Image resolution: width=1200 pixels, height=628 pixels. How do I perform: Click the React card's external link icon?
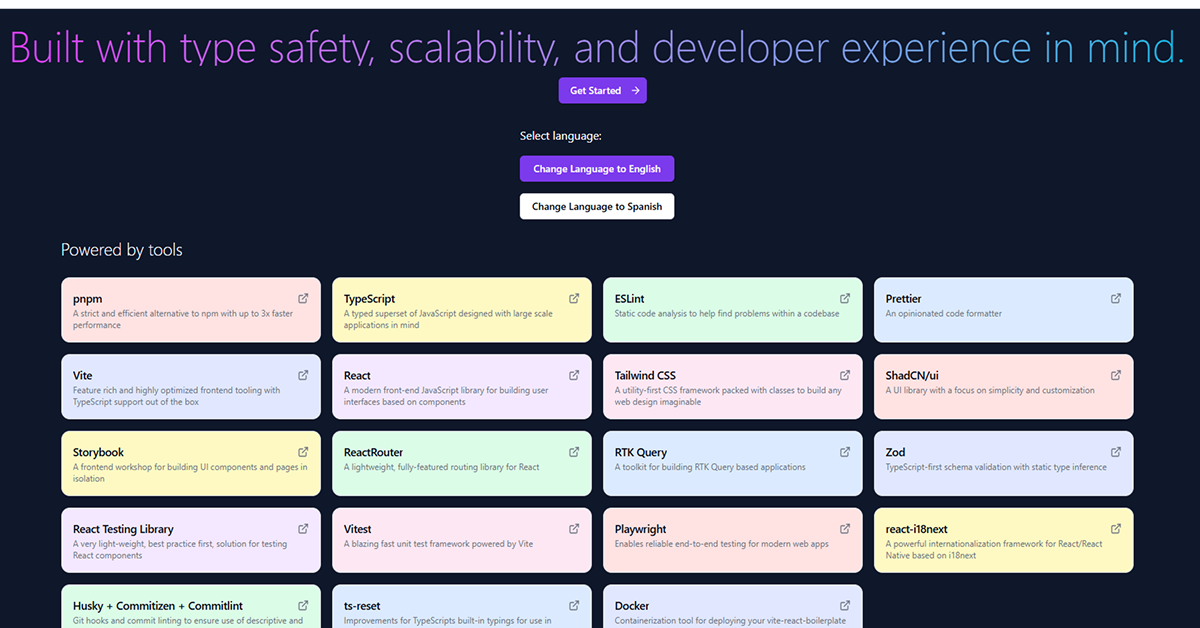[x=574, y=374]
